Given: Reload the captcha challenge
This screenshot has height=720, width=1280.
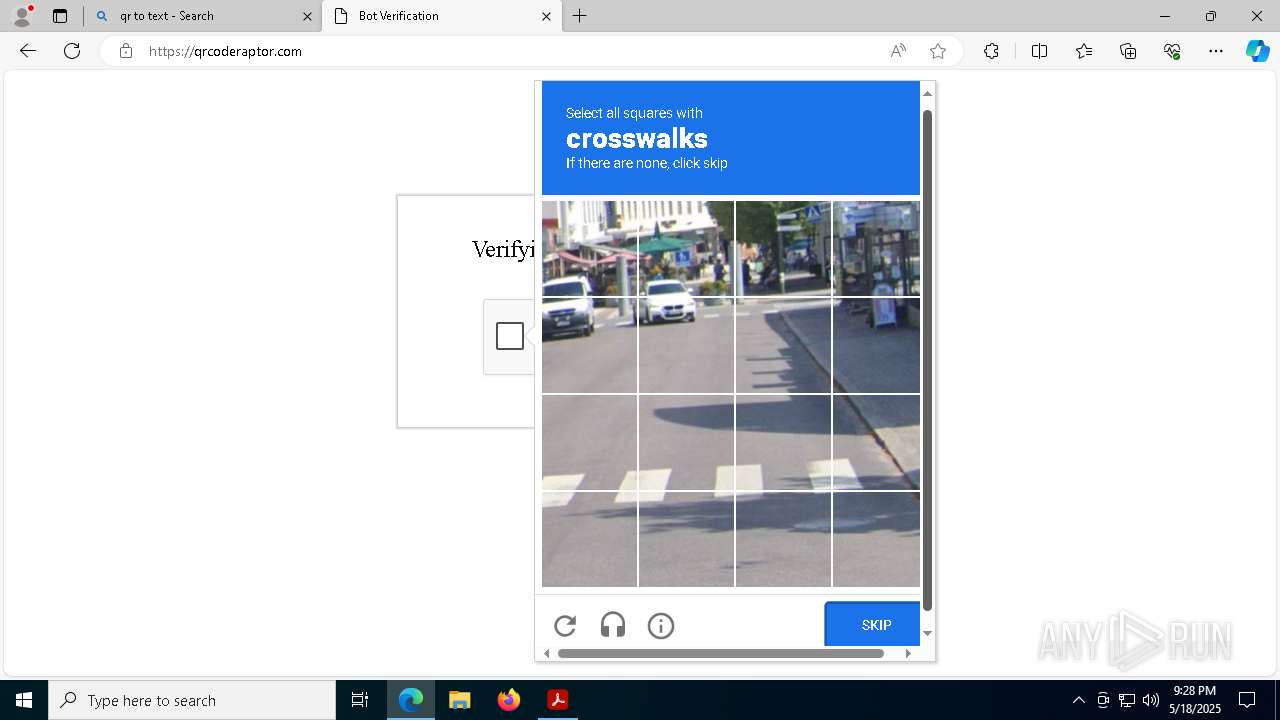Looking at the screenshot, I should click(565, 626).
